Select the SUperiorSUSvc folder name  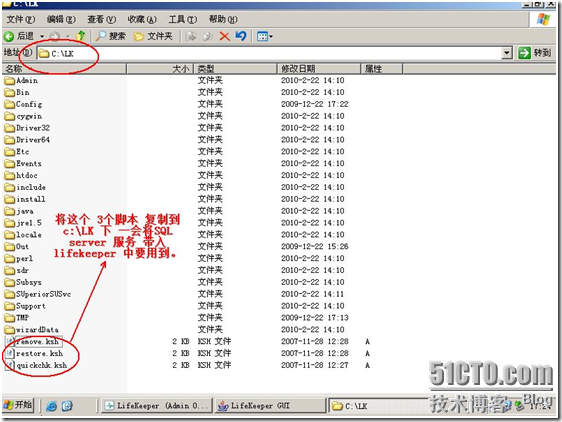(x=43, y=294)
